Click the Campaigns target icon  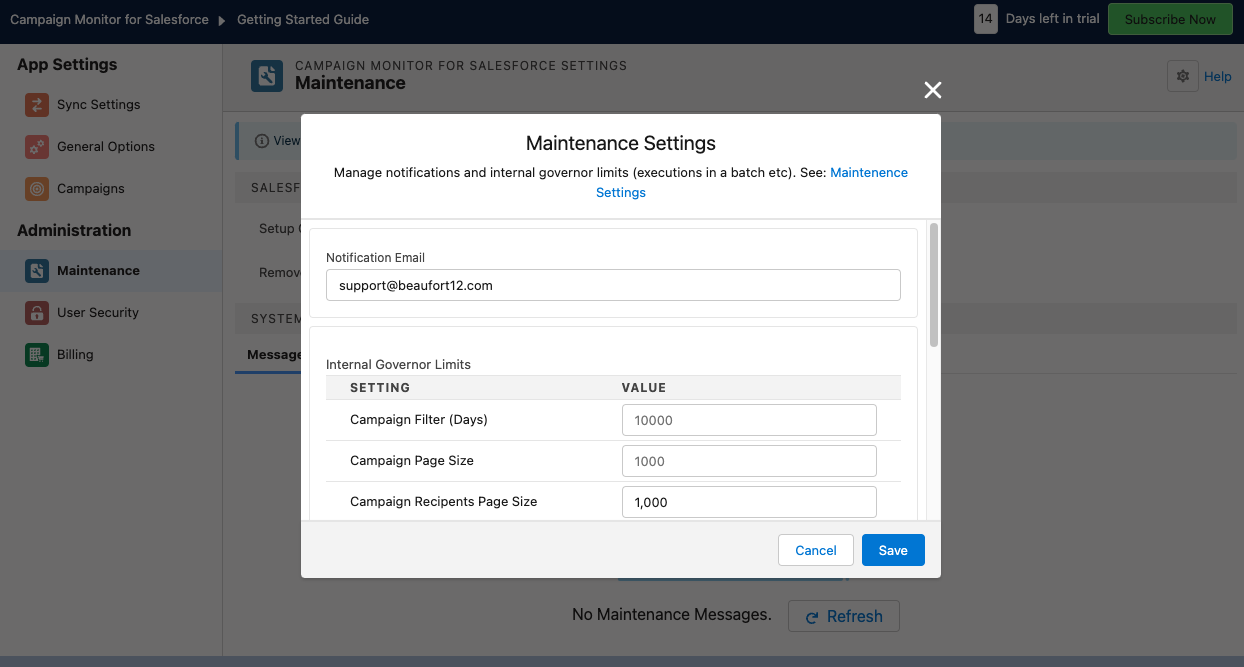(x=37, y=189)
